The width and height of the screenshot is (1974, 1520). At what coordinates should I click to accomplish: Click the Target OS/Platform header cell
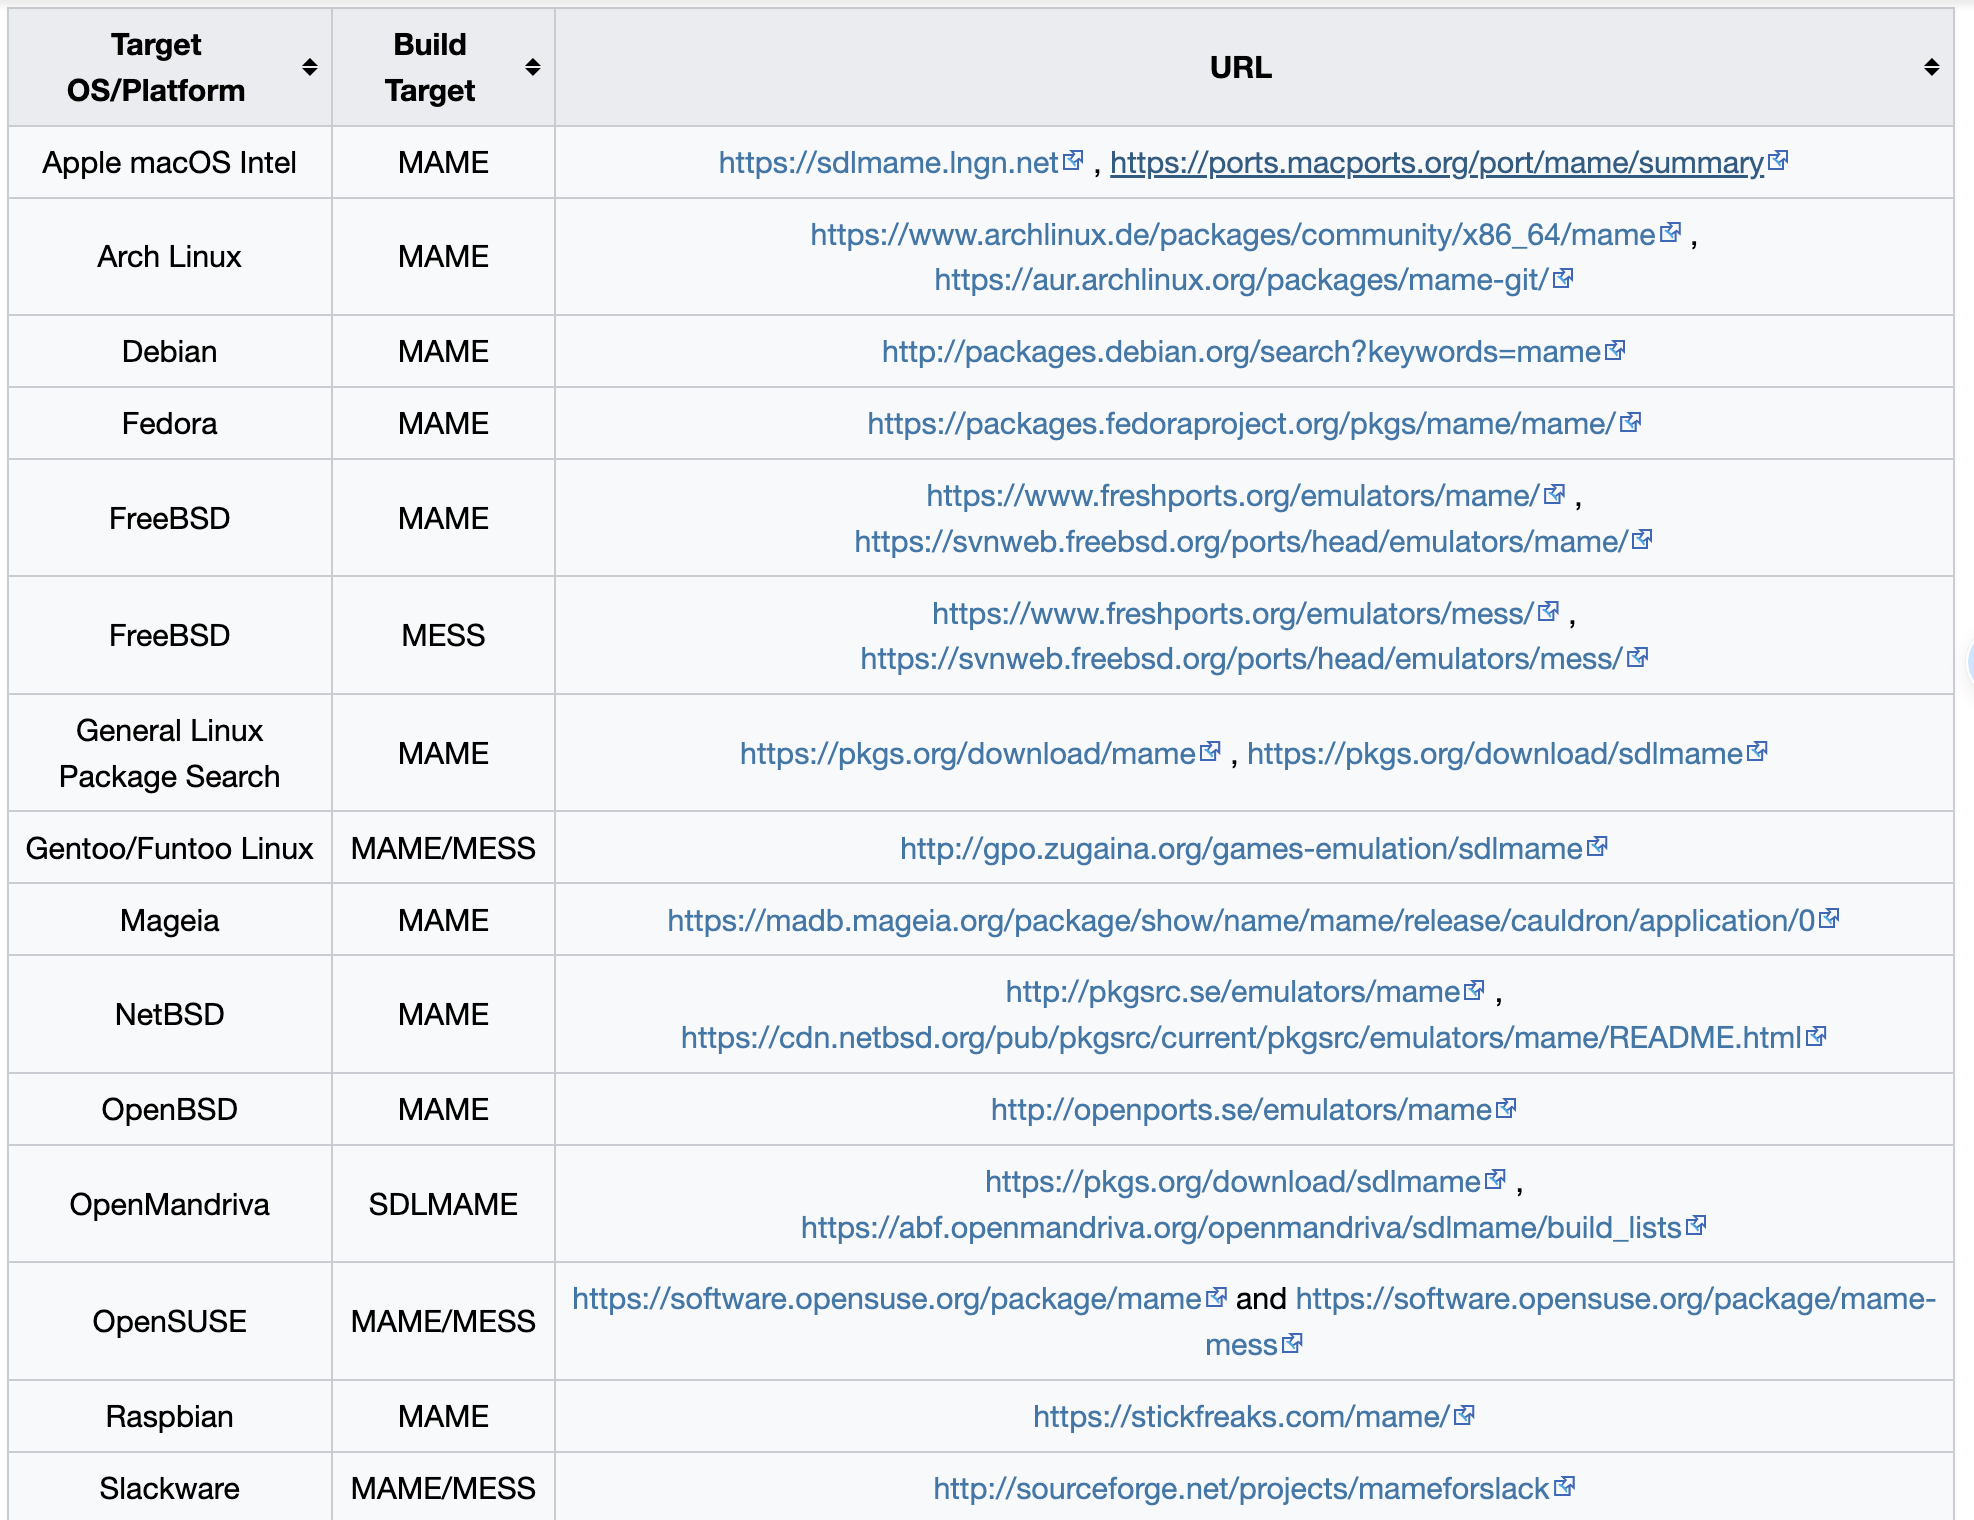click(x=156, y=67)
